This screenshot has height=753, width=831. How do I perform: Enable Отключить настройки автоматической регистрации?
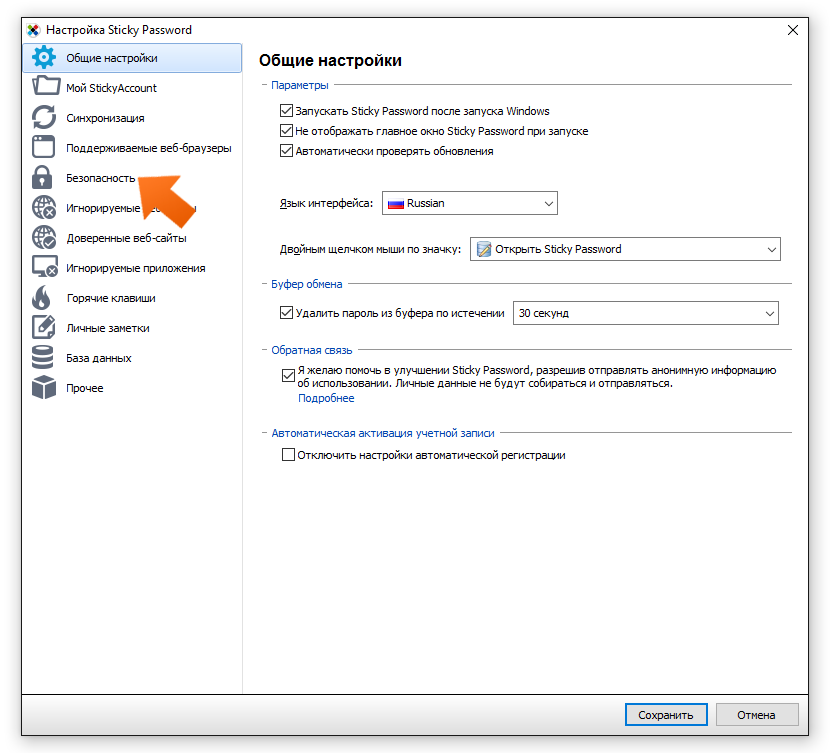click(288, 455)
